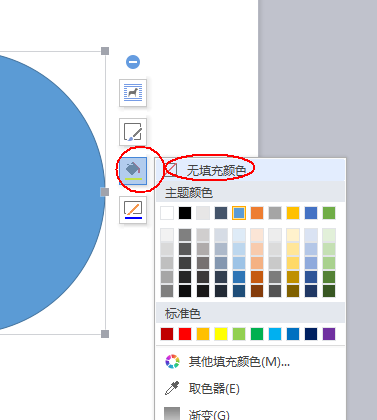
Task: Click the gradient preview icon beside 渐变
Action: click(x=172, y=414)
